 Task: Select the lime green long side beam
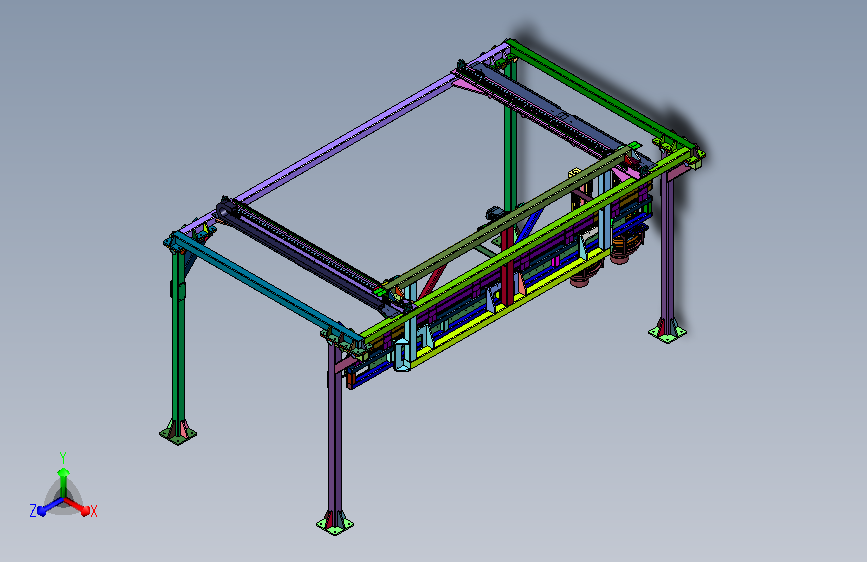(x=525, y=242)
